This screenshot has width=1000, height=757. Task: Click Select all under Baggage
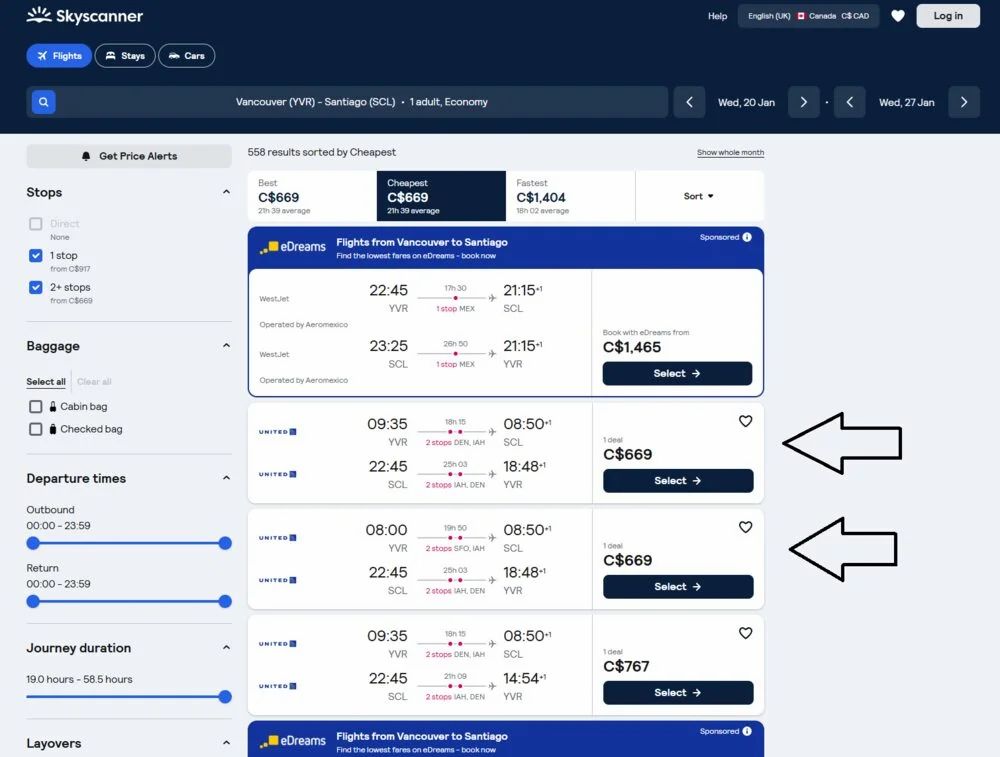(46, 382)
